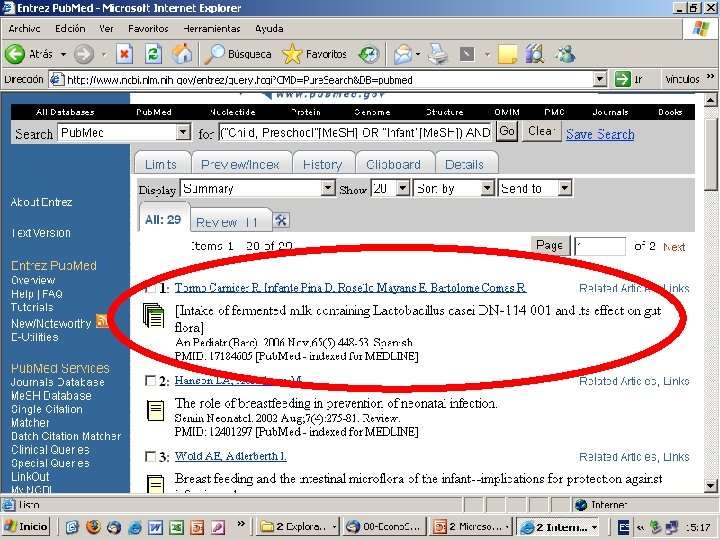Launch Excel from quick launch bar
720x540 pixels.
pyautogui.click(x=176, y=527)
